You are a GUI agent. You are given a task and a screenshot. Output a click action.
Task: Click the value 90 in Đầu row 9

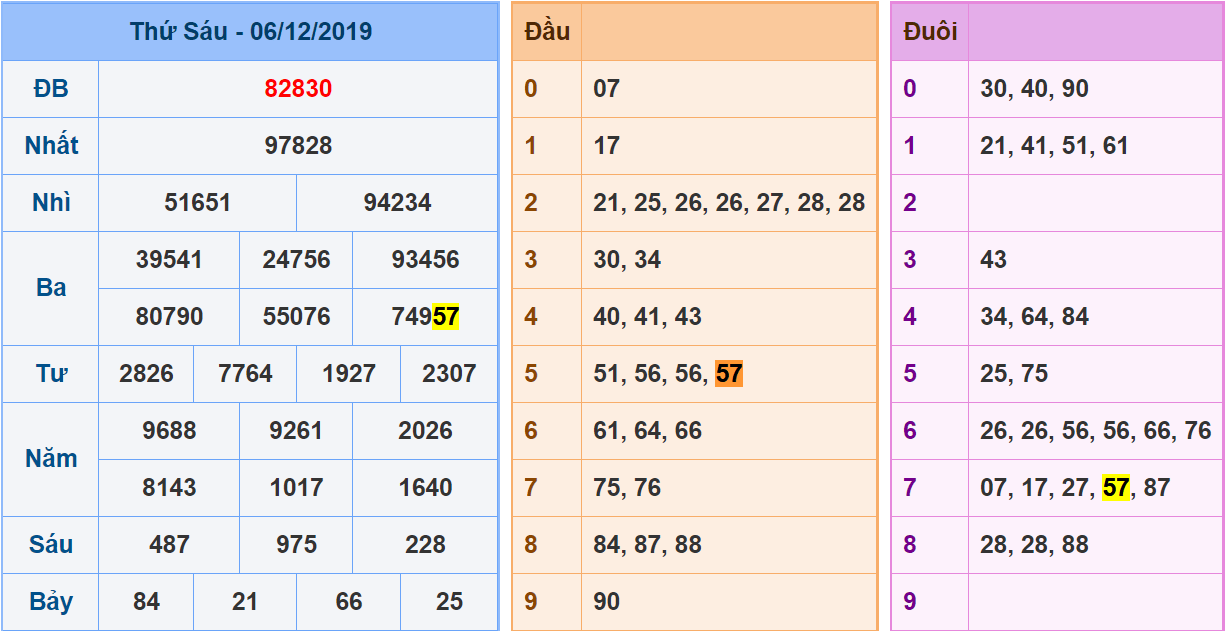pyautogui.click(x=606, y=602)
